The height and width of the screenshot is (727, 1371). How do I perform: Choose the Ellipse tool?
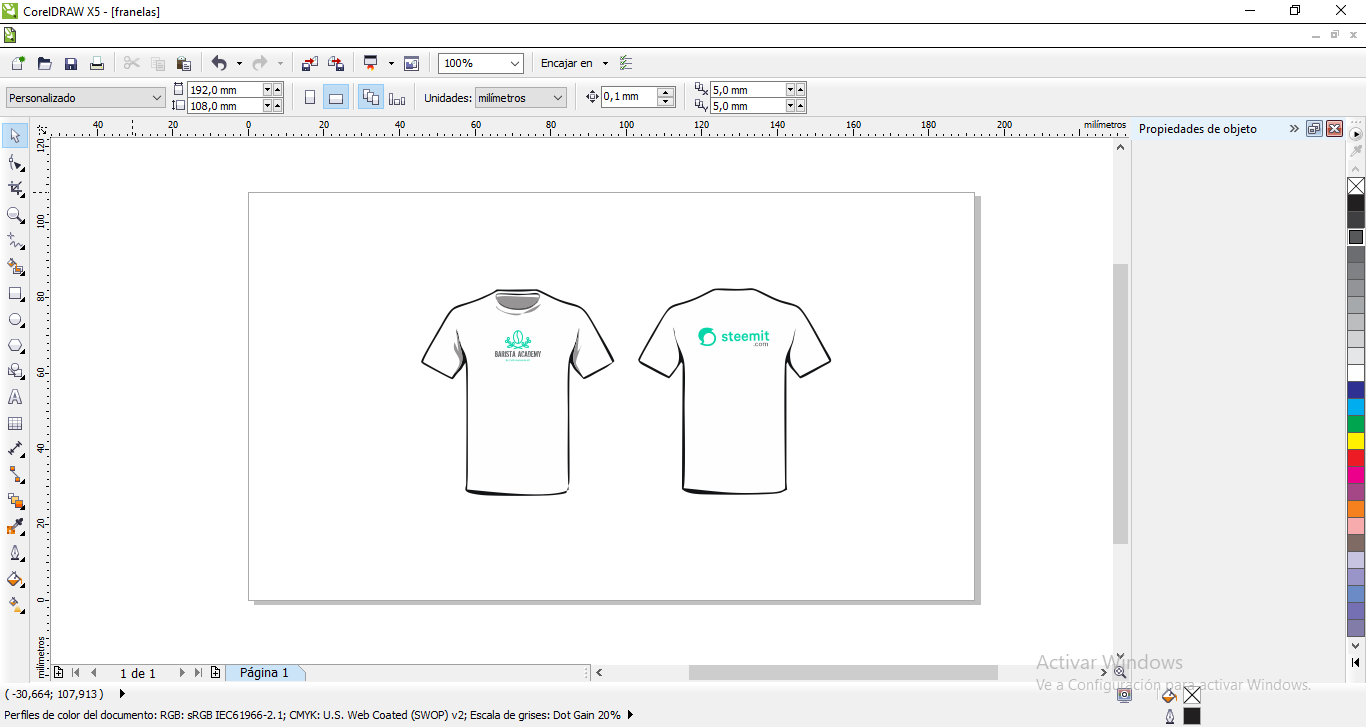click(x=15, y=320)
